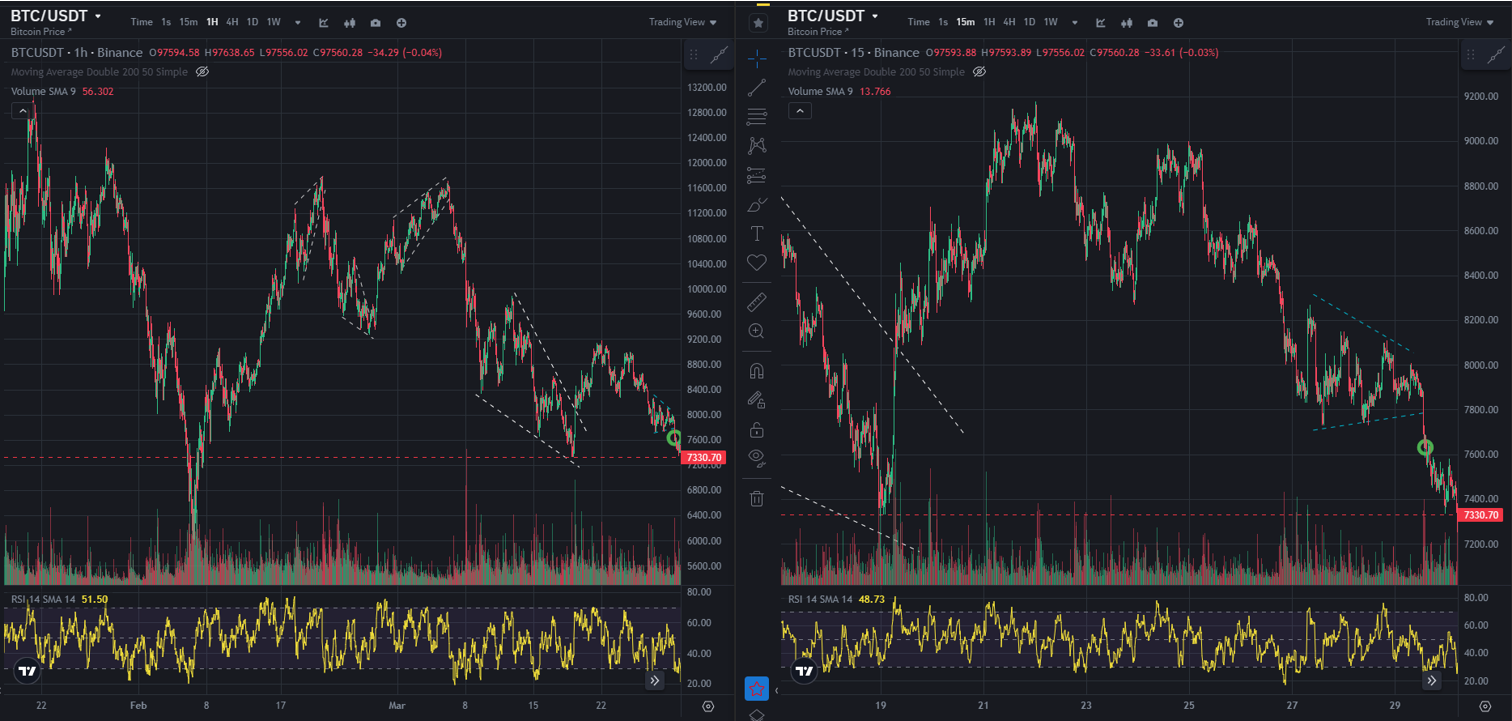Open Trading View dropdown on left chart
This screenshot has width=1512, height=721.
click(x=682, y=22)
